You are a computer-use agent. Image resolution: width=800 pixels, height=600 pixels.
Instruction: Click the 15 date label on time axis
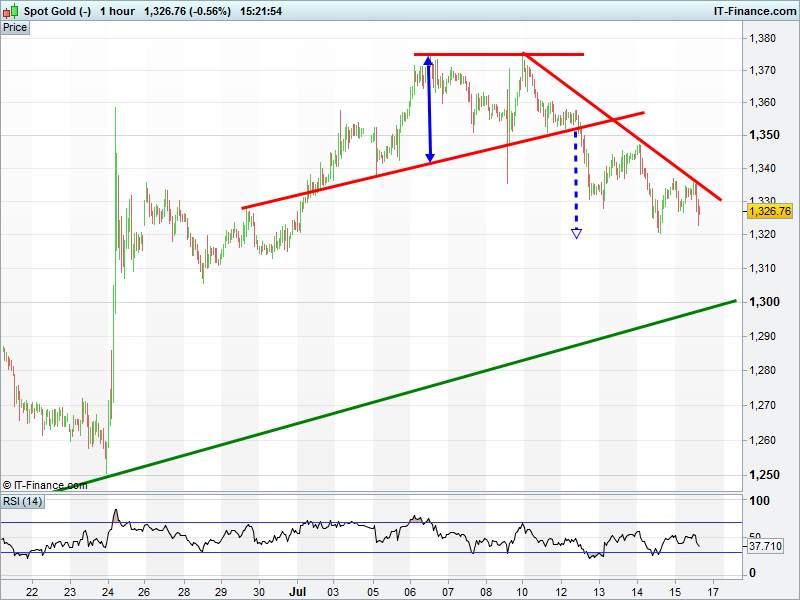pos(675,592)
